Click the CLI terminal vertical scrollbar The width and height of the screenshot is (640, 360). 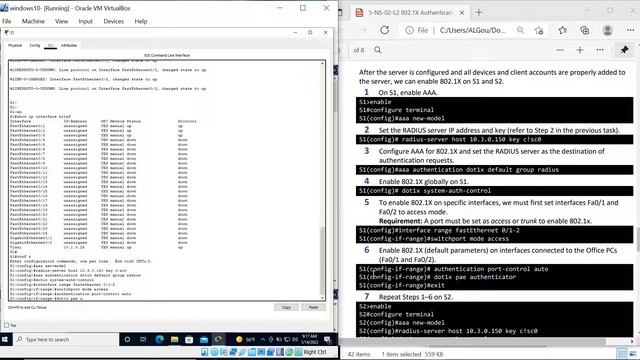322,180
